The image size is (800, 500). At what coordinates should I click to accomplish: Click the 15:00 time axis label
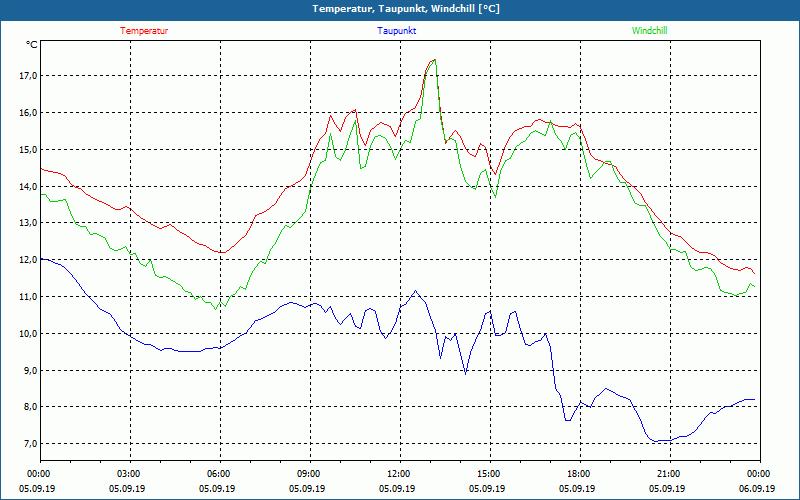tap(490, 474)
